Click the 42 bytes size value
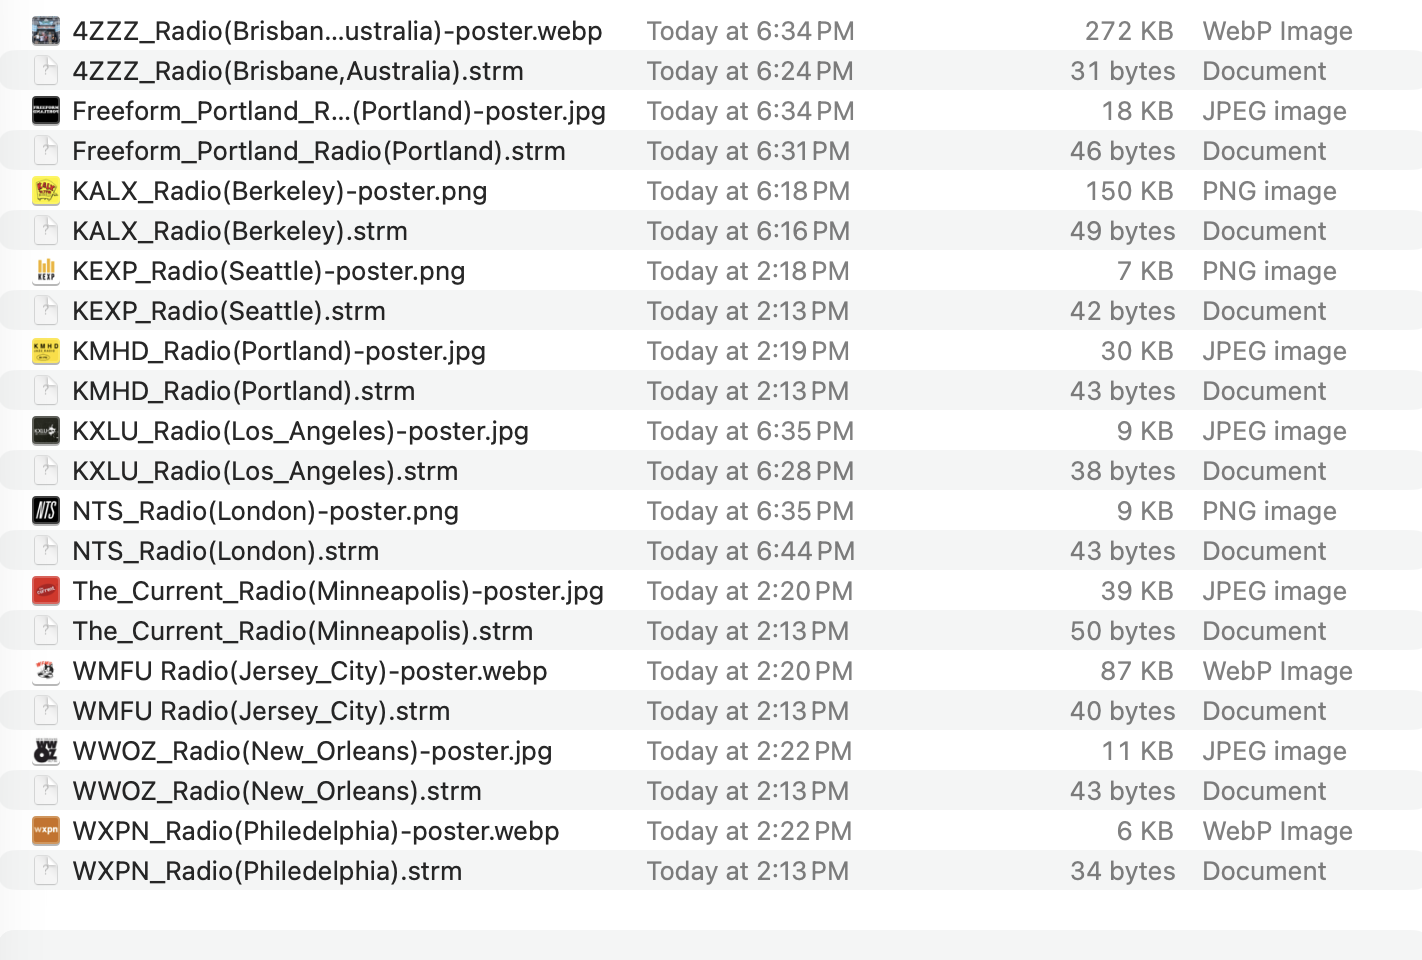The width and height of the screenshot is (1422, 960). [x=1122, y=311]
